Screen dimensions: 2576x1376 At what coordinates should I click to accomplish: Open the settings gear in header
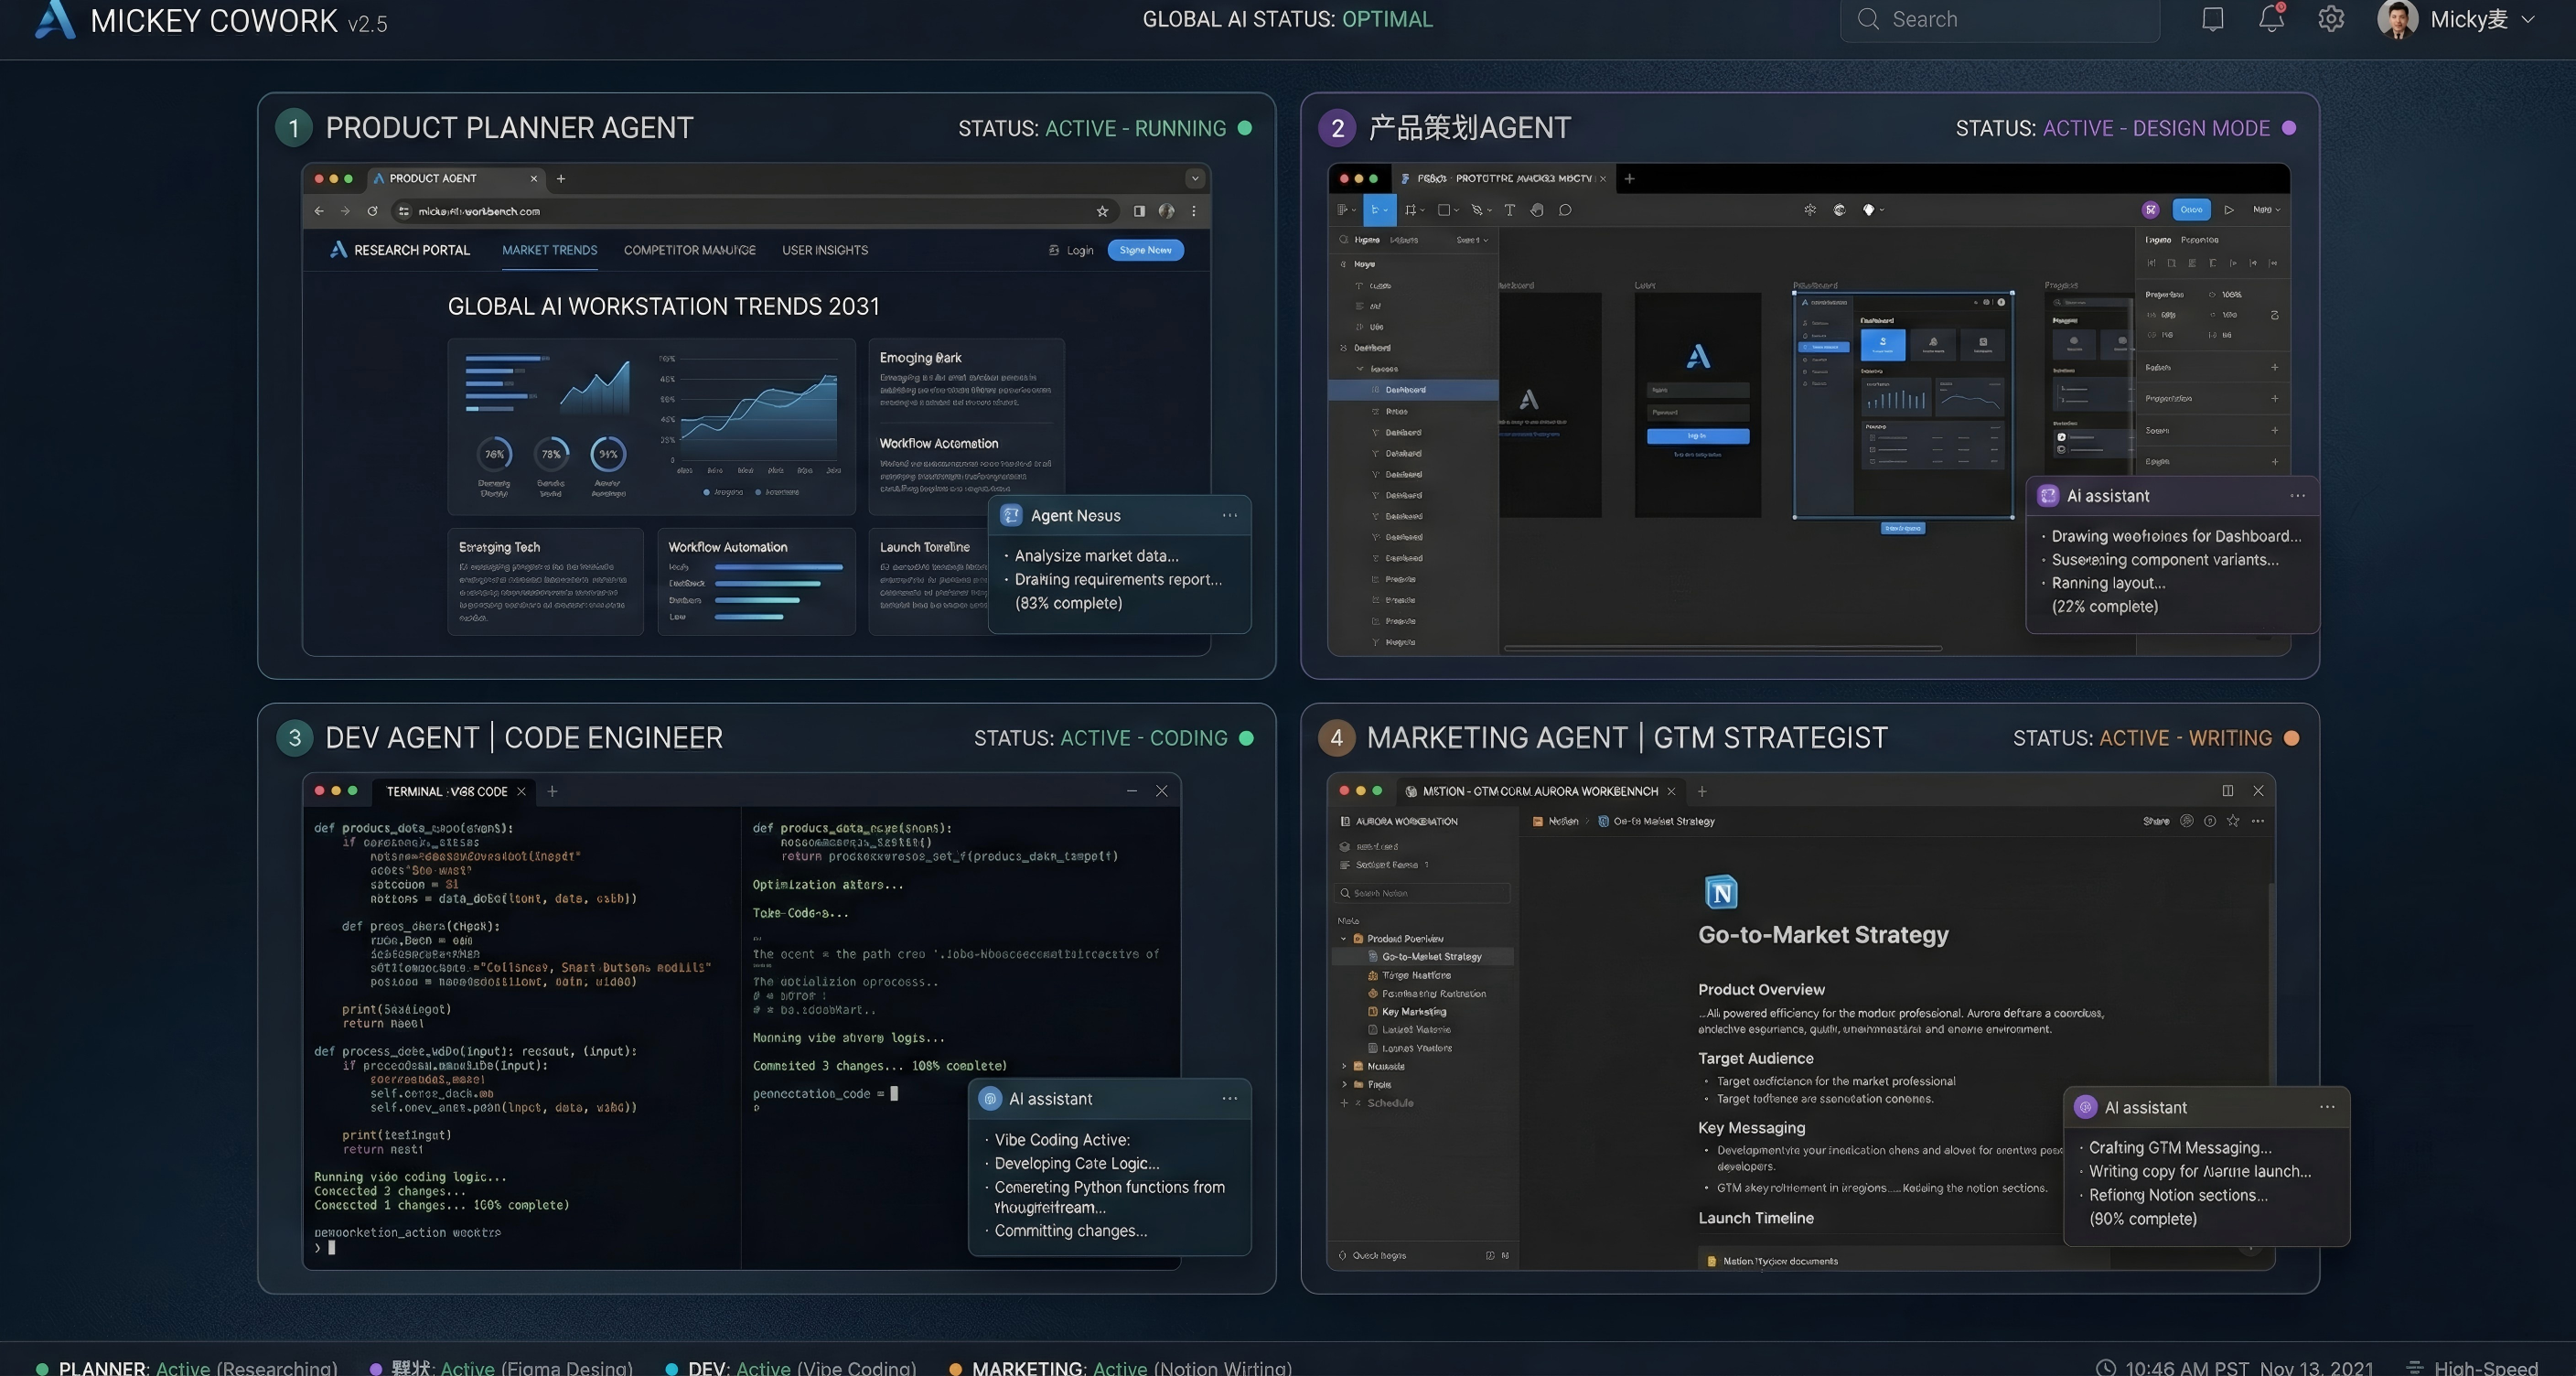[x=2331, y=19]
